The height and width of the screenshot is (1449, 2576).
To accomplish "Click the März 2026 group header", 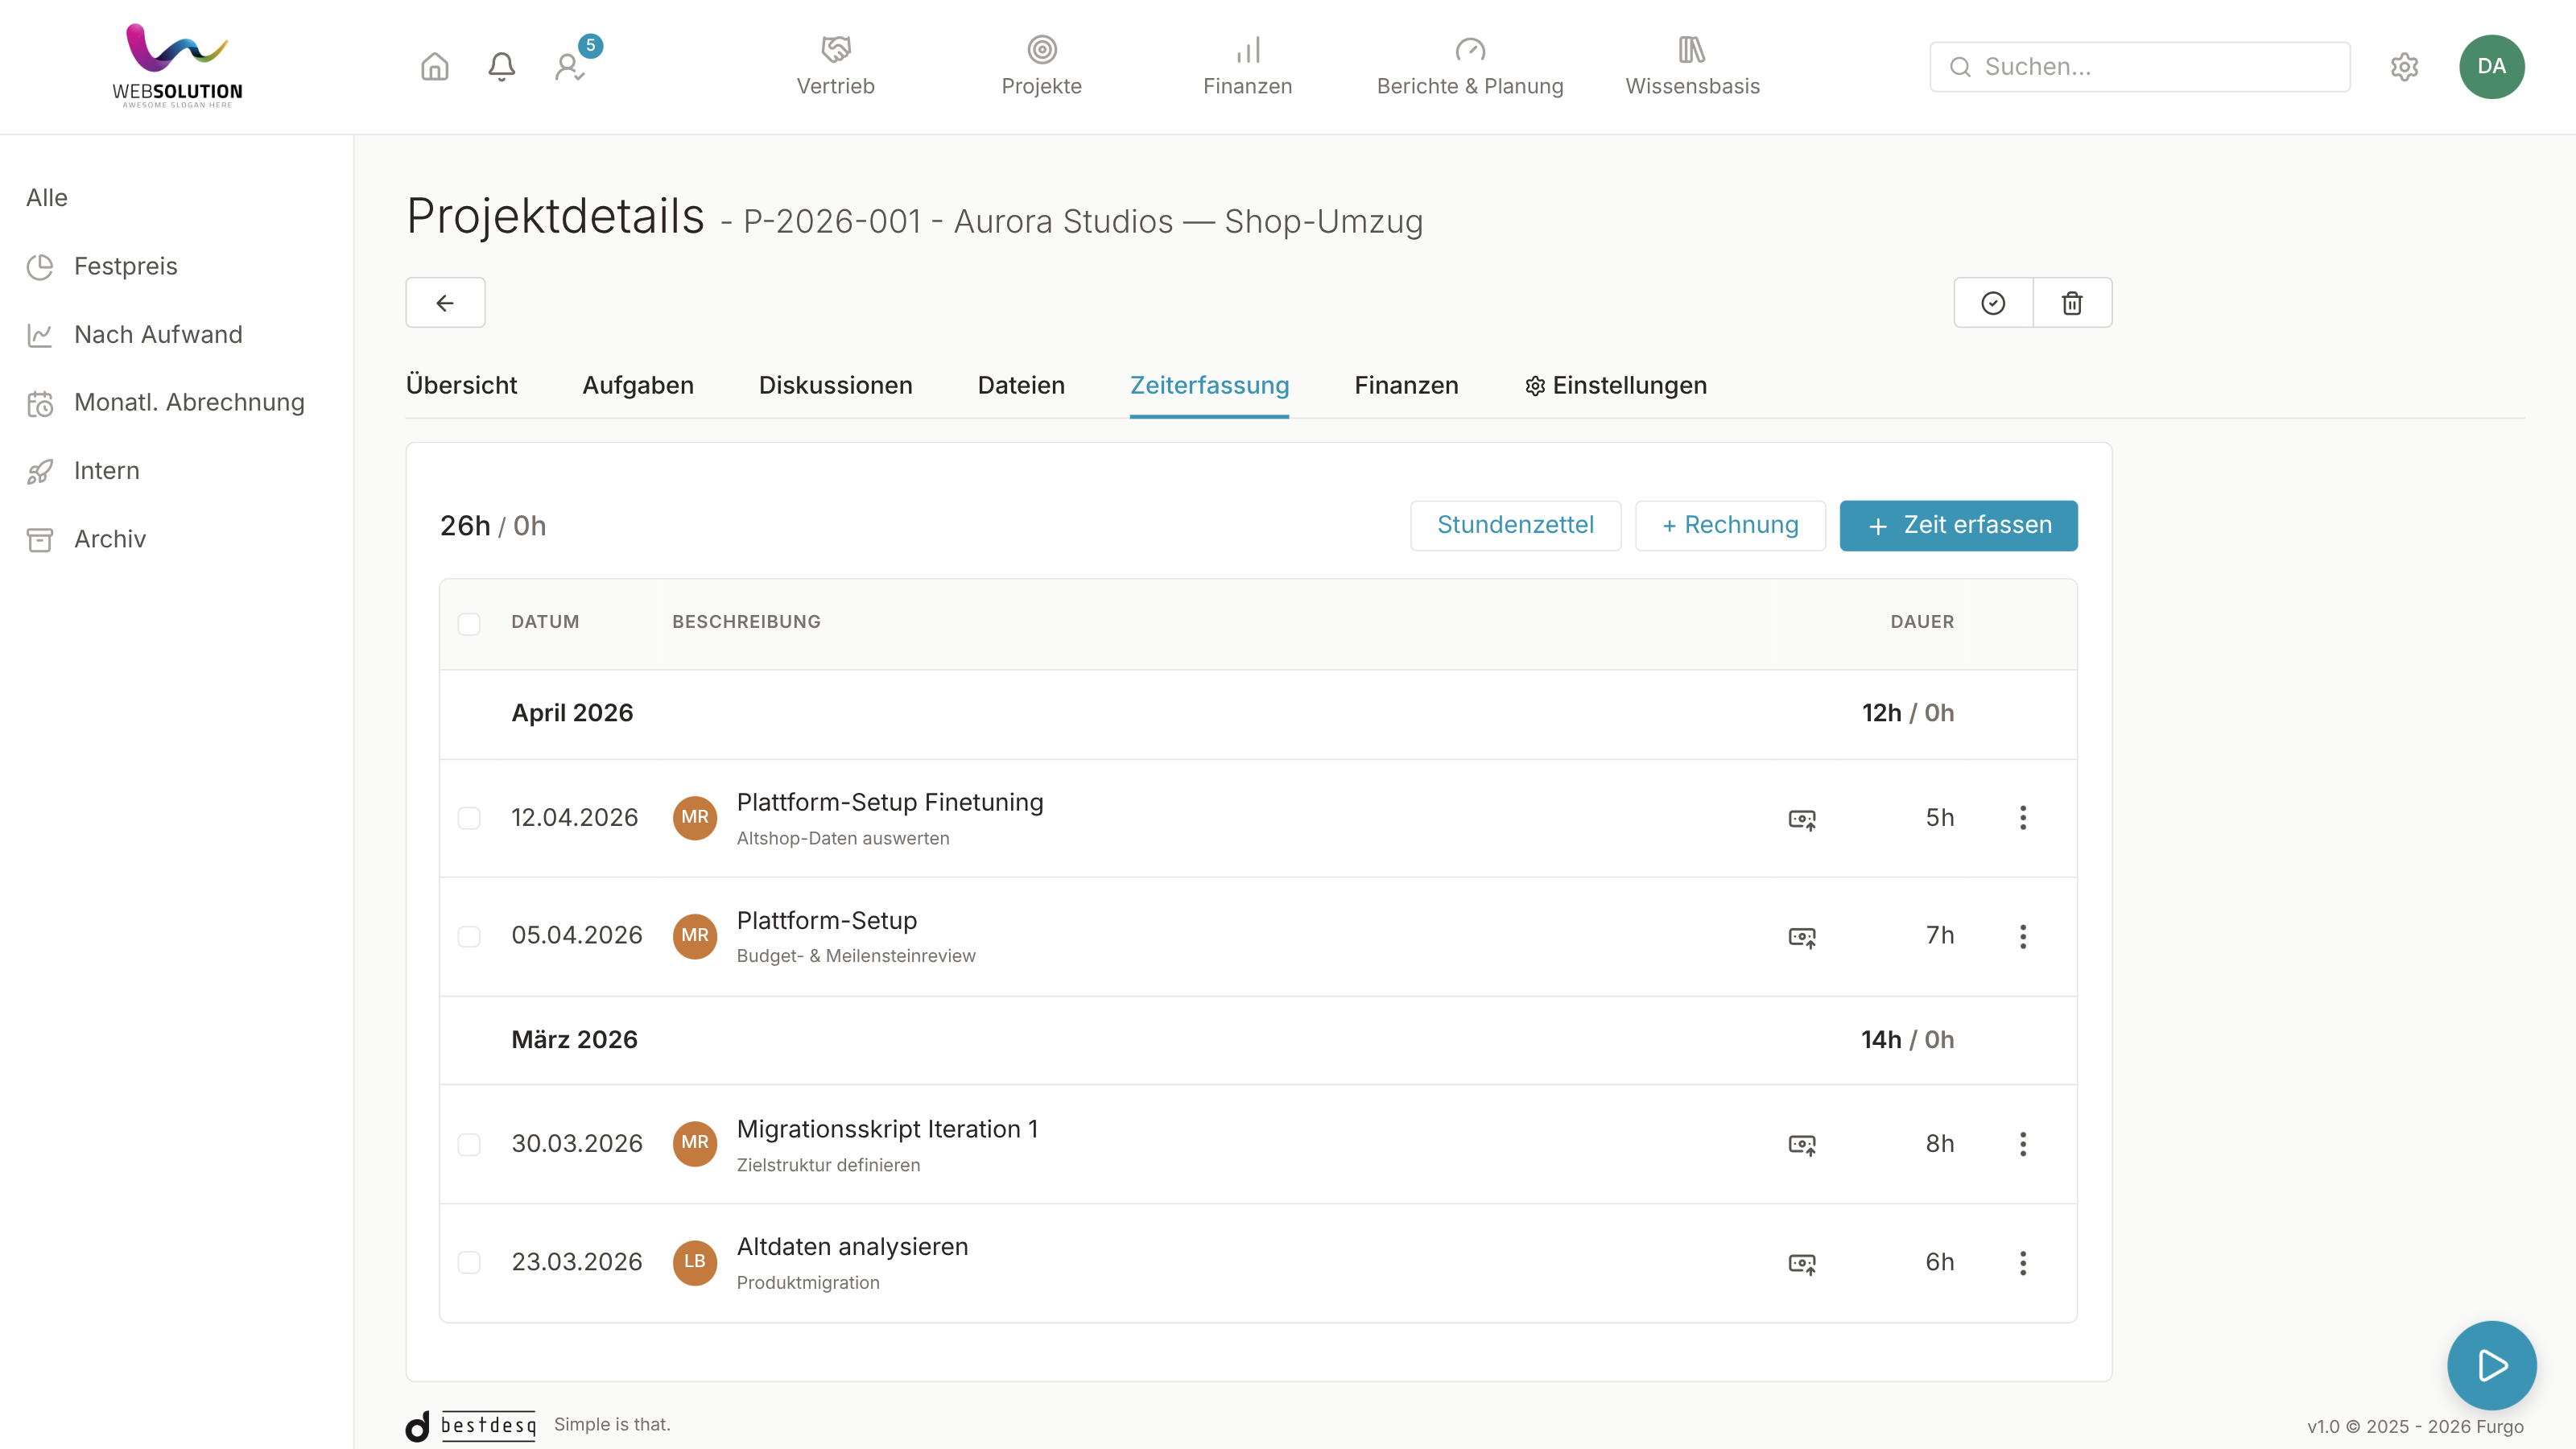I will (x=574, y=1040).
